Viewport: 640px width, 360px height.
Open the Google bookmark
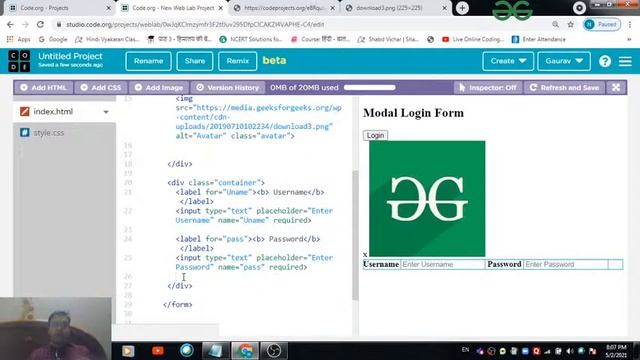[x=53, y=39]
